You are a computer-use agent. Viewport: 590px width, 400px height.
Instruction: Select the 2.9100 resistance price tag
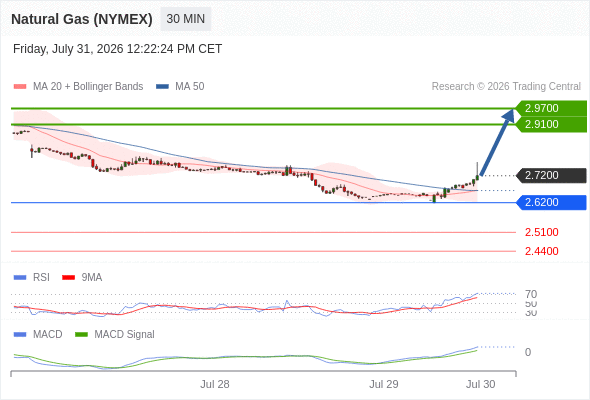[x=552, y=125]
